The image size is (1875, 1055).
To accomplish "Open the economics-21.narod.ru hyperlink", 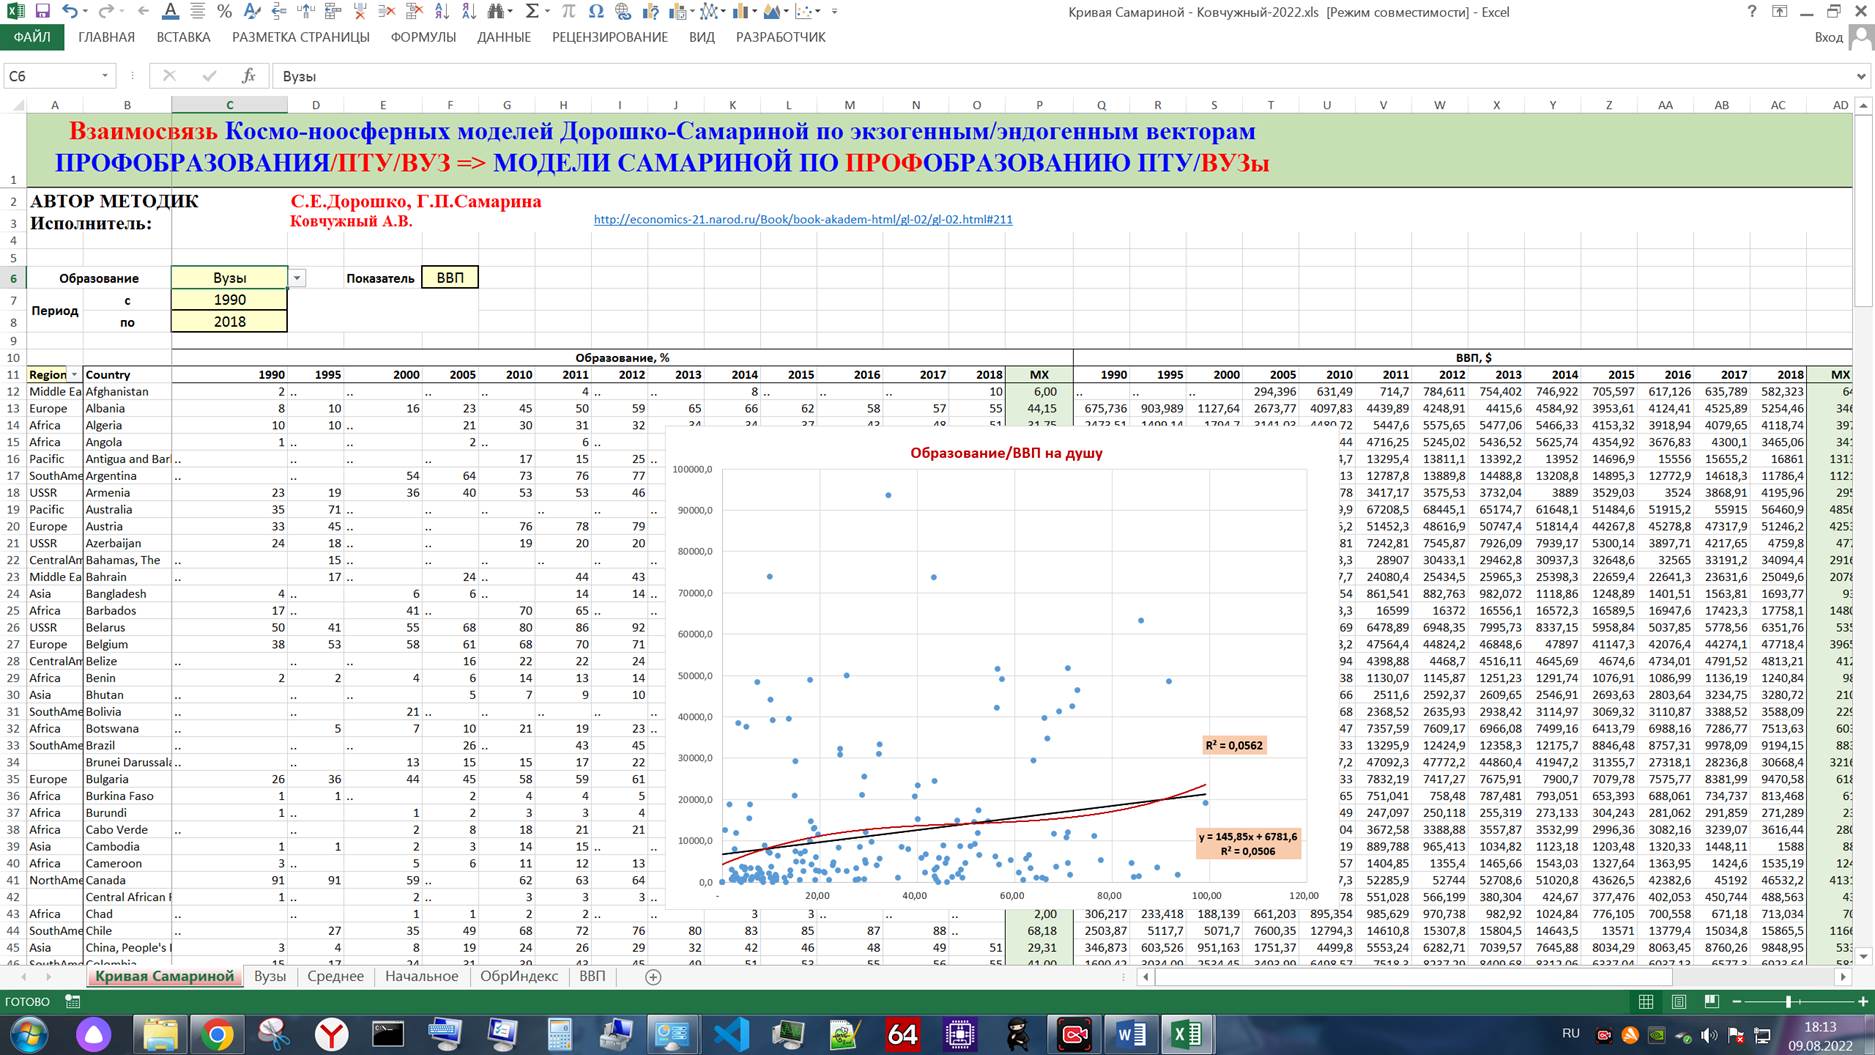I will click(x=802, y=219).
